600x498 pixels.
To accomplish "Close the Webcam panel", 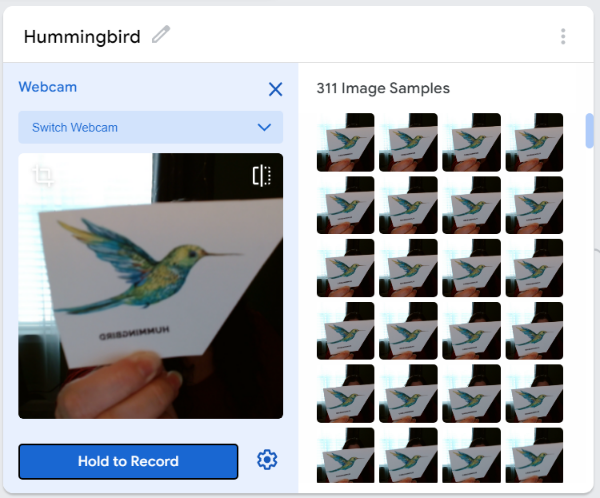I will click(275, 88).
